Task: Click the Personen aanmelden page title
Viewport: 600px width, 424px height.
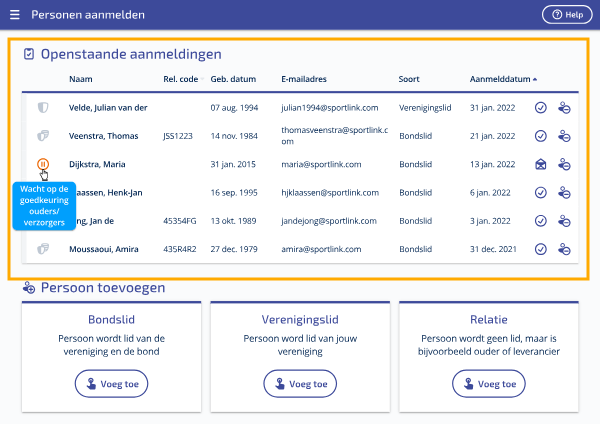Action: coord(88,15)
